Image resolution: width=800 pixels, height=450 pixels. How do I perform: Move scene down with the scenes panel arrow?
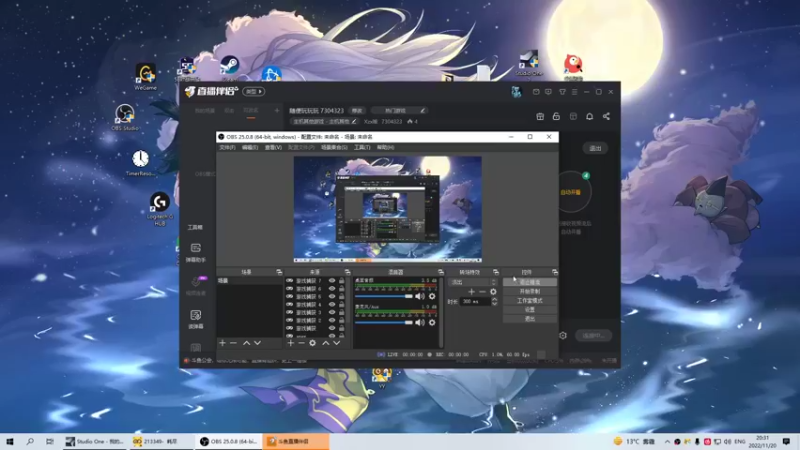pos(257,343)
